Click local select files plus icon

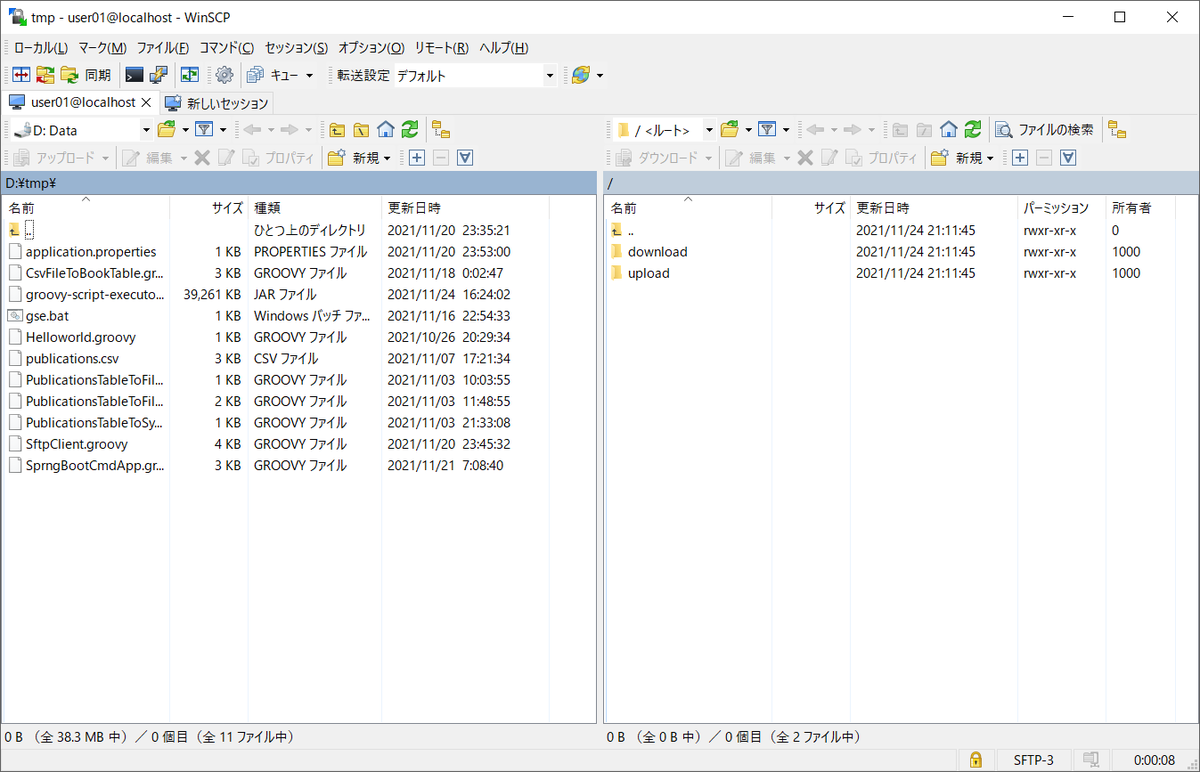[x=416, y=157]
